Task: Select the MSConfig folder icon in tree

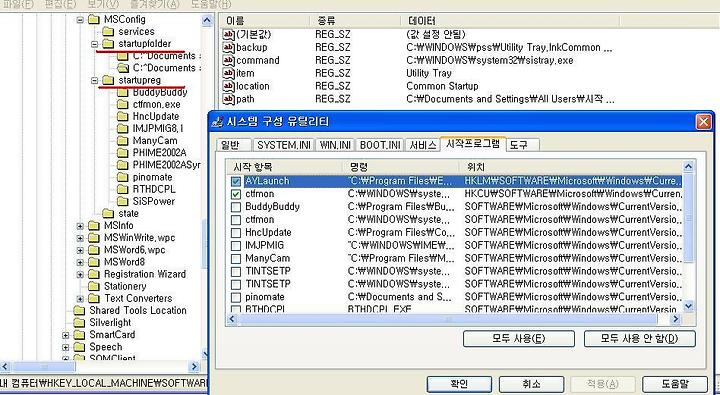Action: [94, 19]
